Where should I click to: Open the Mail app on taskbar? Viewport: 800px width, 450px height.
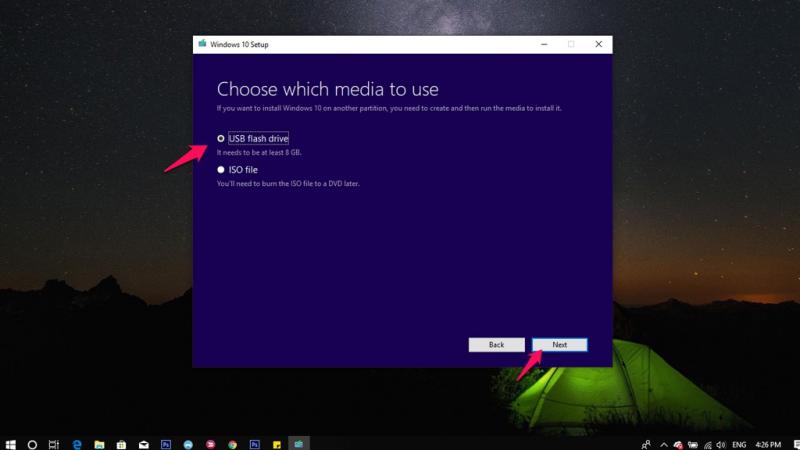point(143,443)
